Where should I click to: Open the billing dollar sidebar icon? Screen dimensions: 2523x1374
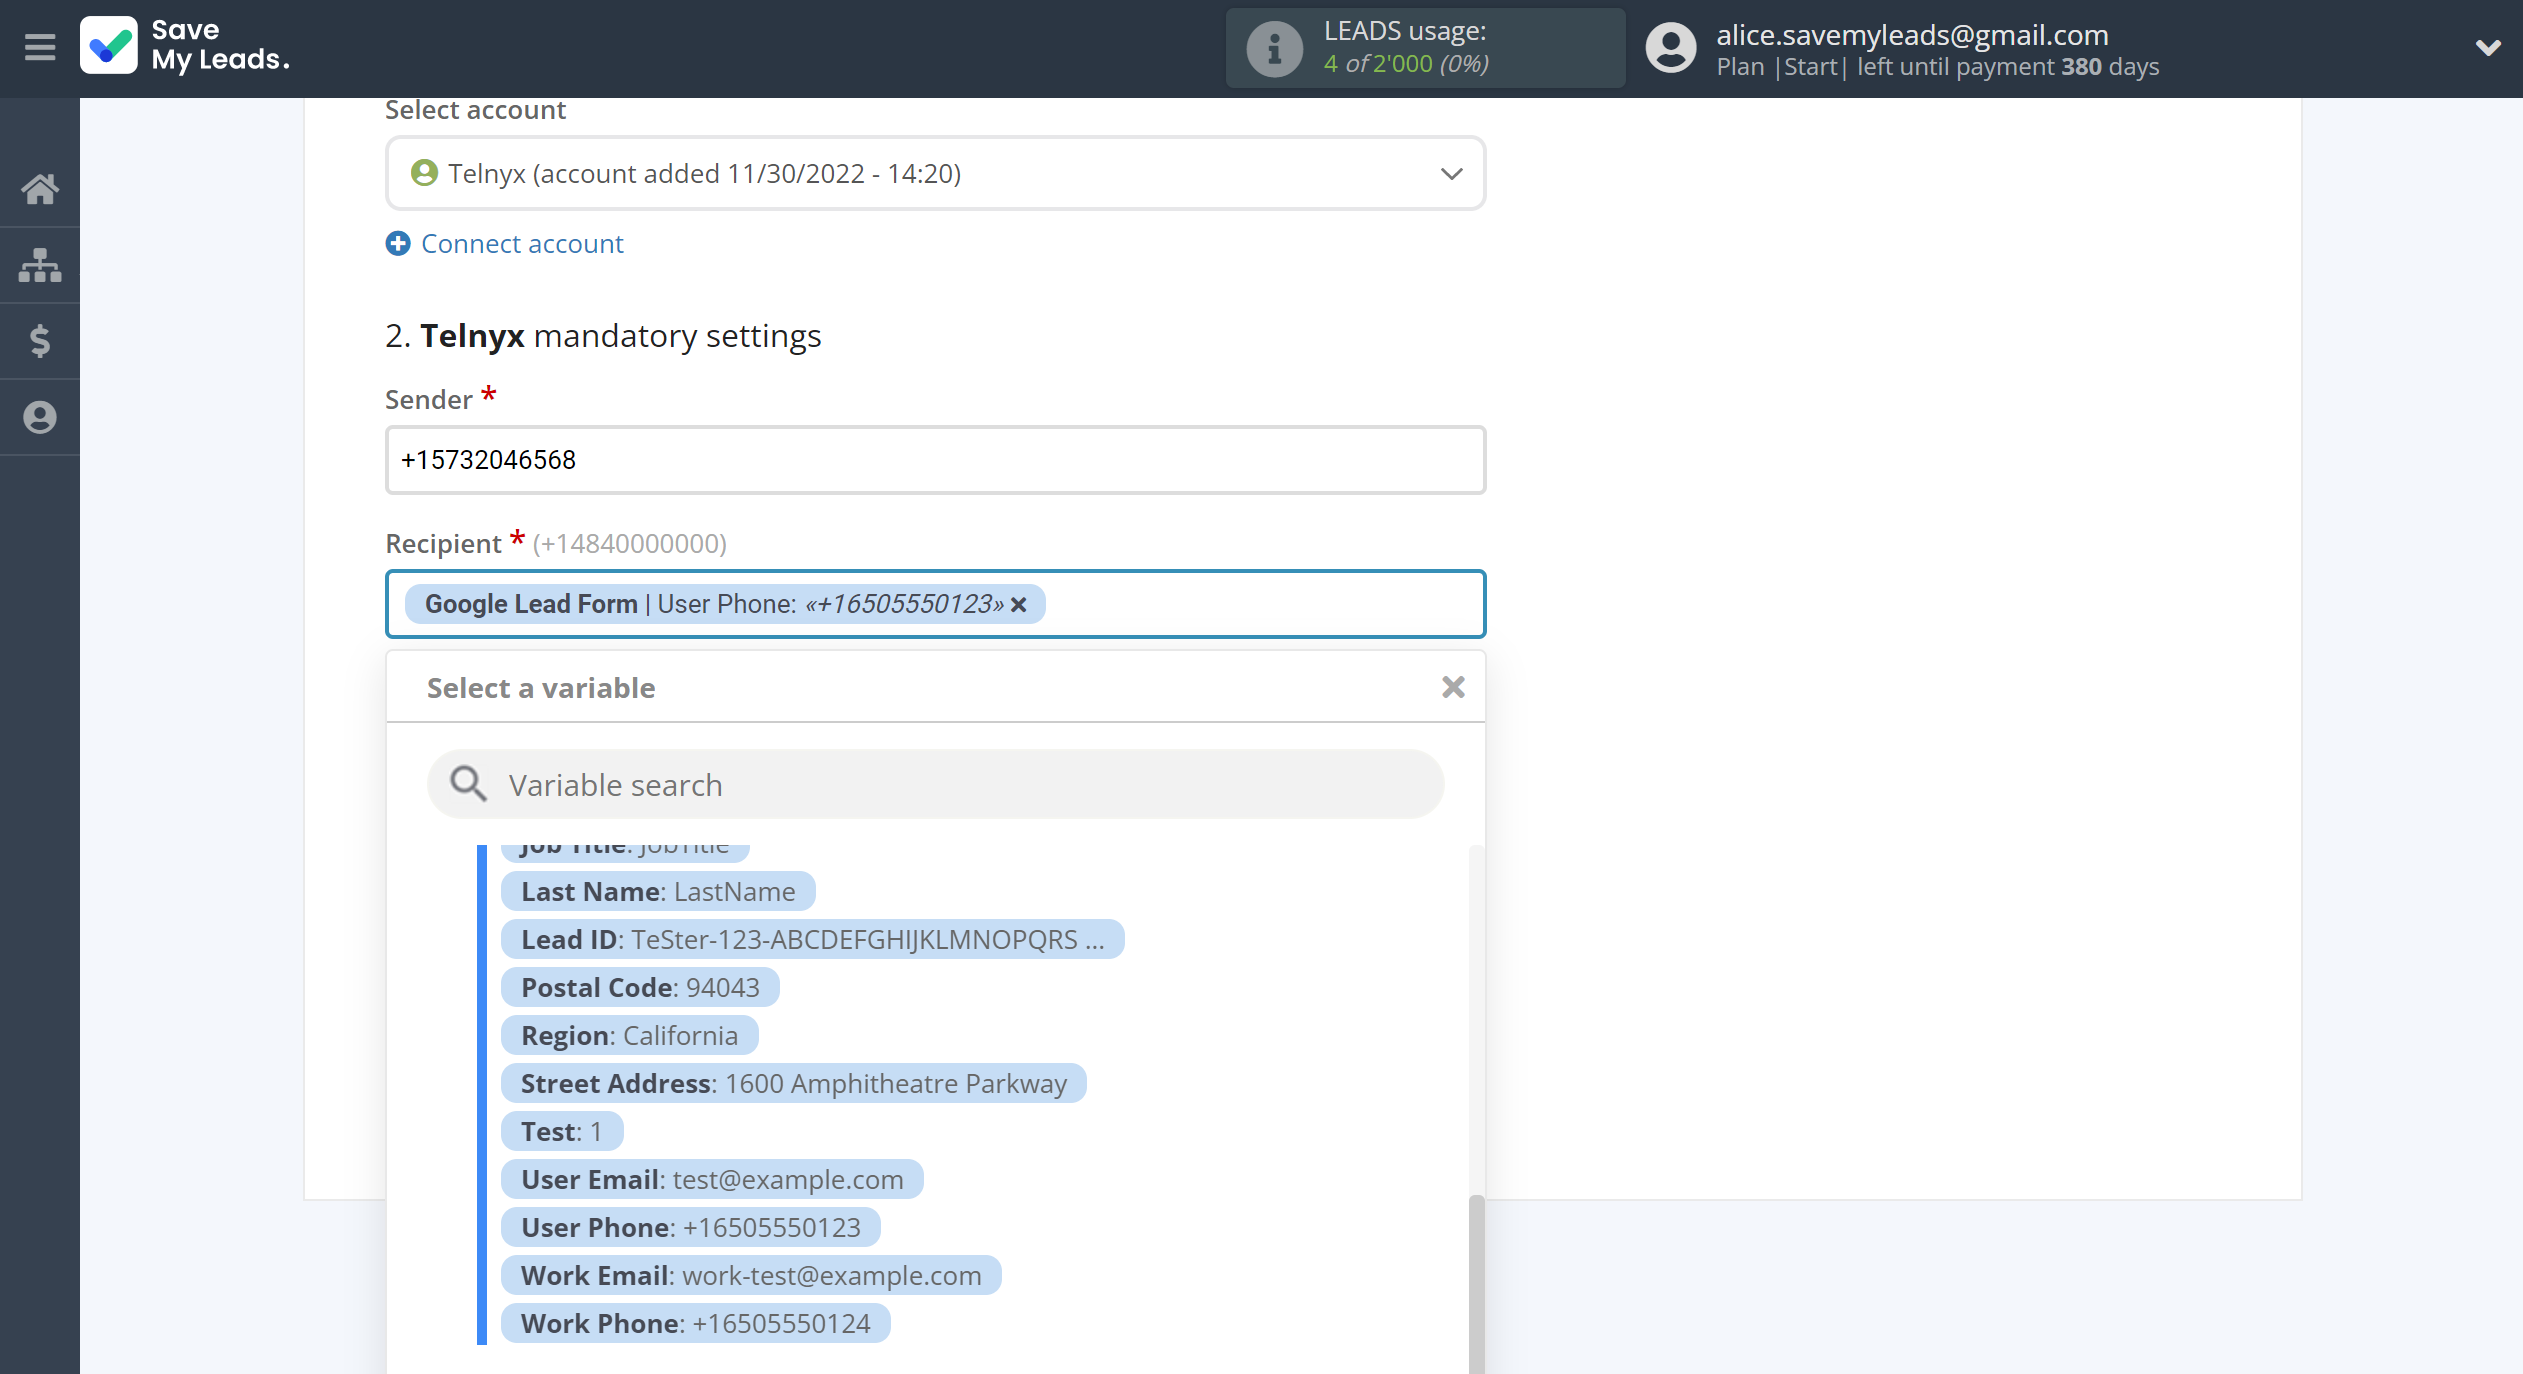coord(40,341)
